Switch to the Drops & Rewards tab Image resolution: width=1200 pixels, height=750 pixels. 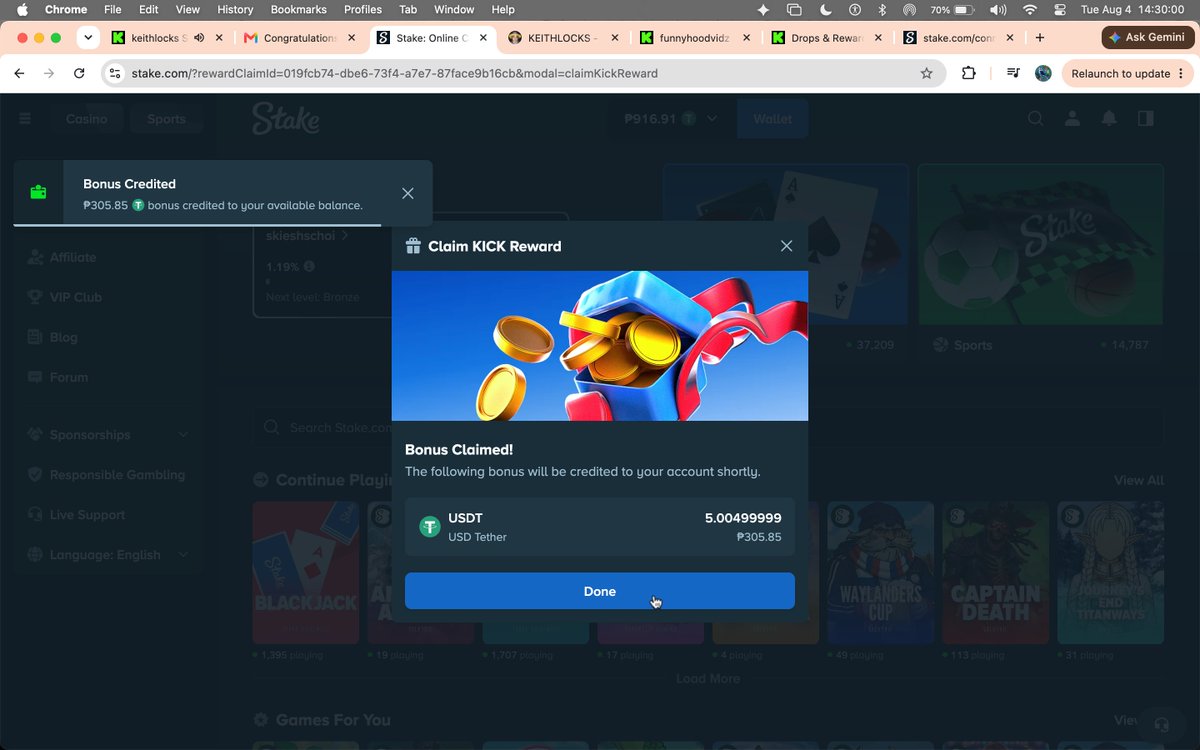point(826,38)
